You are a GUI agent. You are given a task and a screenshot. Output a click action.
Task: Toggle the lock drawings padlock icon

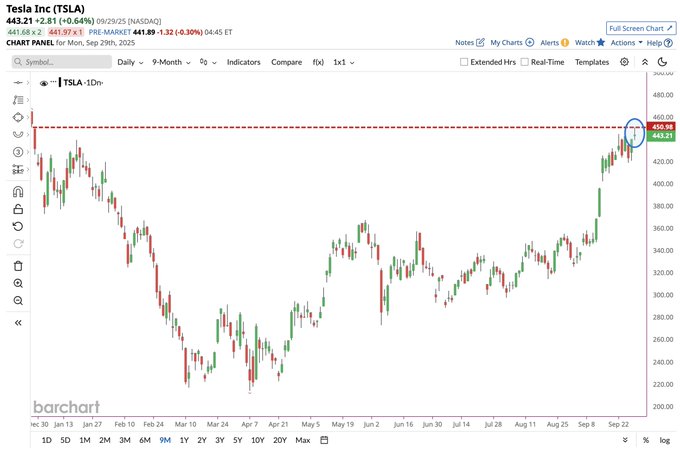18,209
